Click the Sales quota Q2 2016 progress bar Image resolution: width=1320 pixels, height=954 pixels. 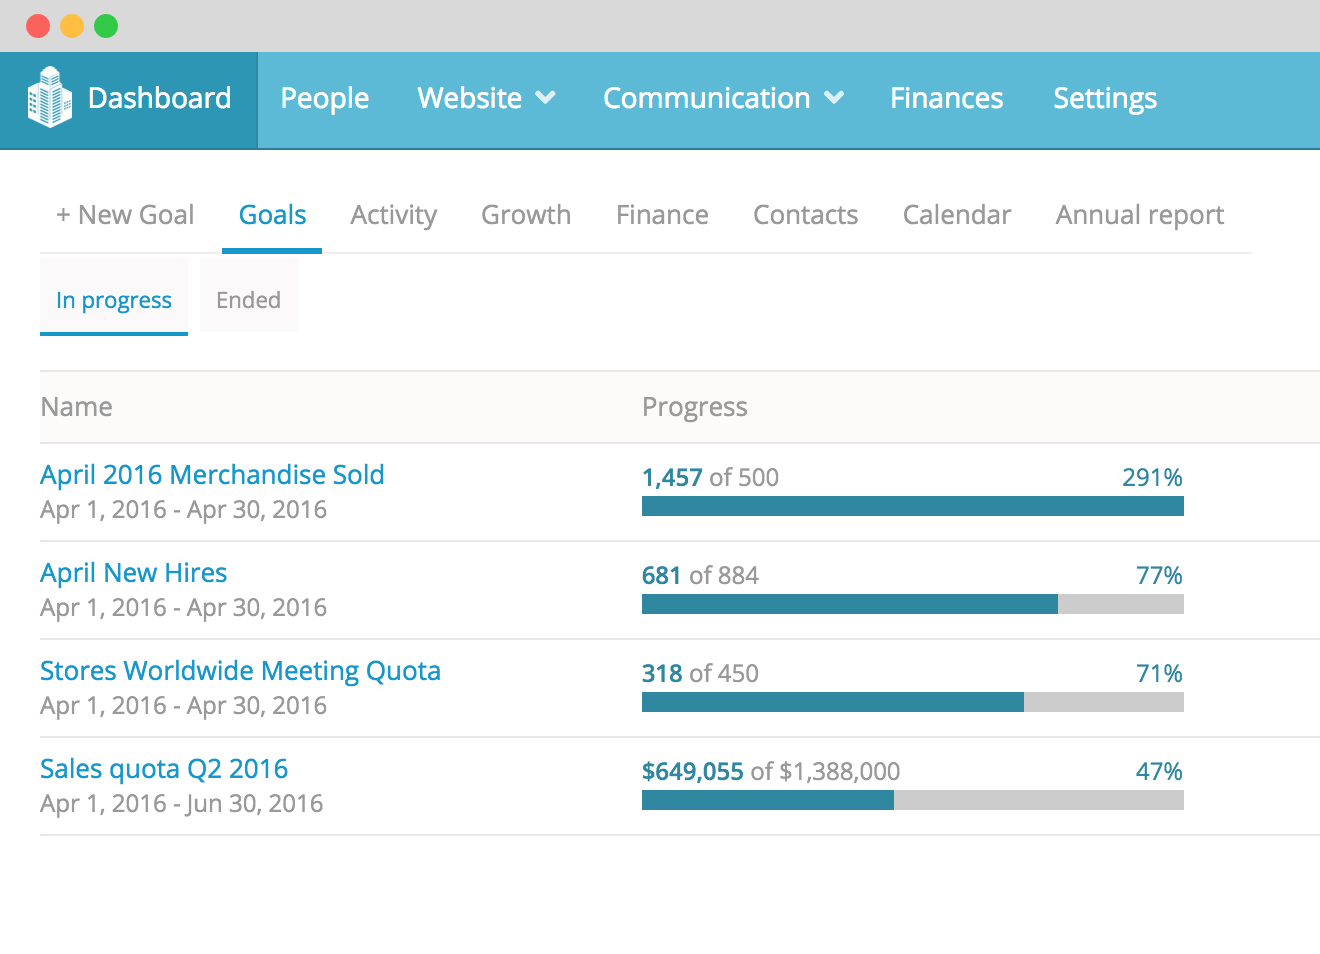coord(912,800)
